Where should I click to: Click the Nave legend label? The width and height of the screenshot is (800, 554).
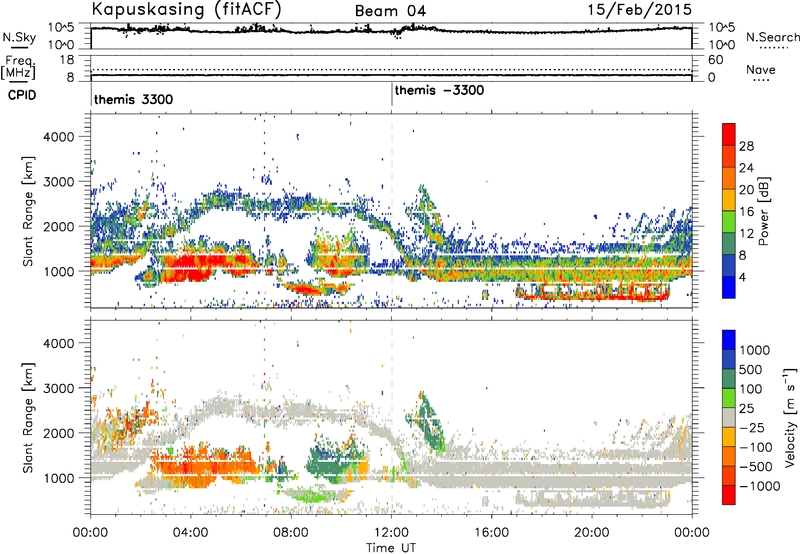tap(761, 69)
